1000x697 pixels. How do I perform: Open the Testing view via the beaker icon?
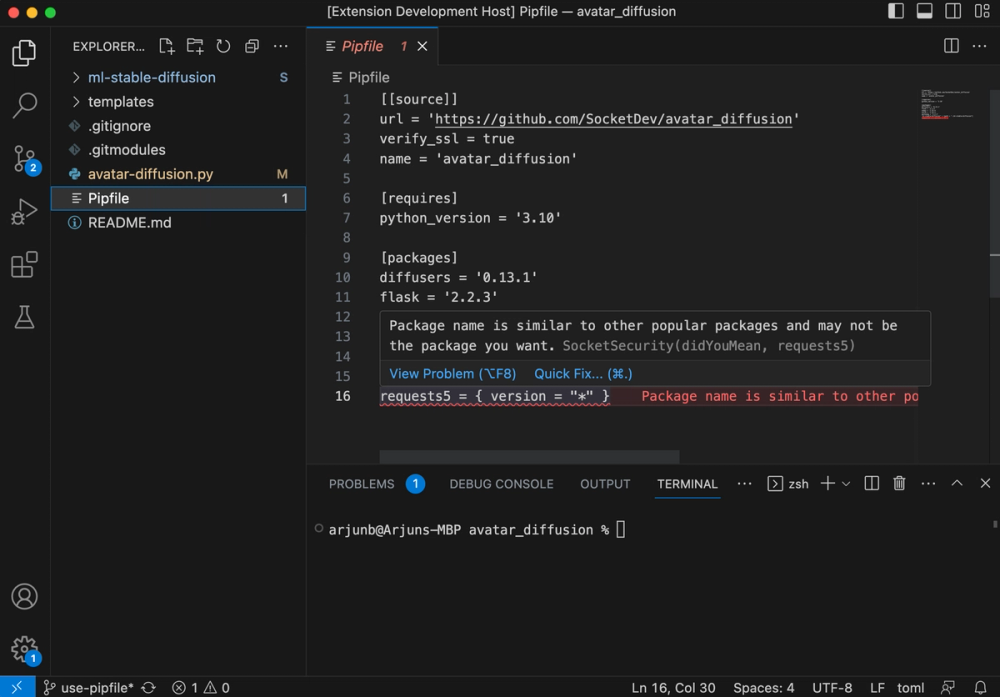coord(25,318)
